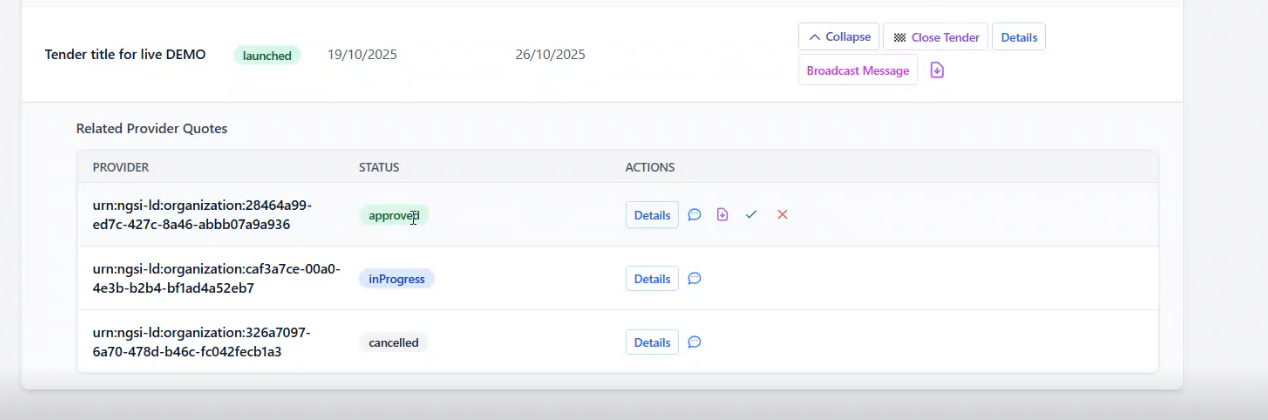
Task: Click the PROVIDER column header
Action: point(121,167)
